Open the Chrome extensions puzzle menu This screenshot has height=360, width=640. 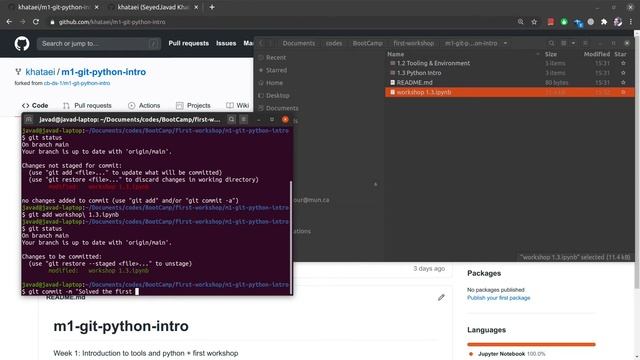coord(604,22)
